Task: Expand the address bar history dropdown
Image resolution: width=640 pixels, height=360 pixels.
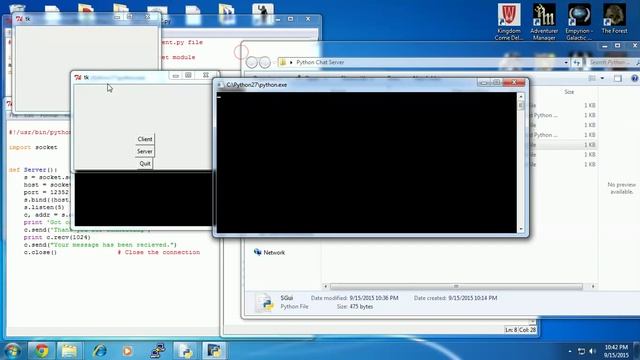Action: click(566, 62)
